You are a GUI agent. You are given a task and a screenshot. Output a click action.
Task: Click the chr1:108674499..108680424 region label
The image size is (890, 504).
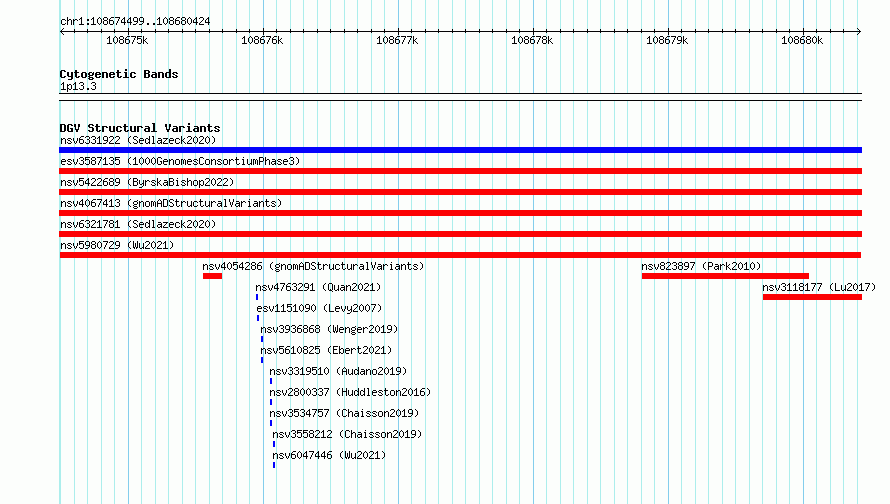(x=135, y=22)
